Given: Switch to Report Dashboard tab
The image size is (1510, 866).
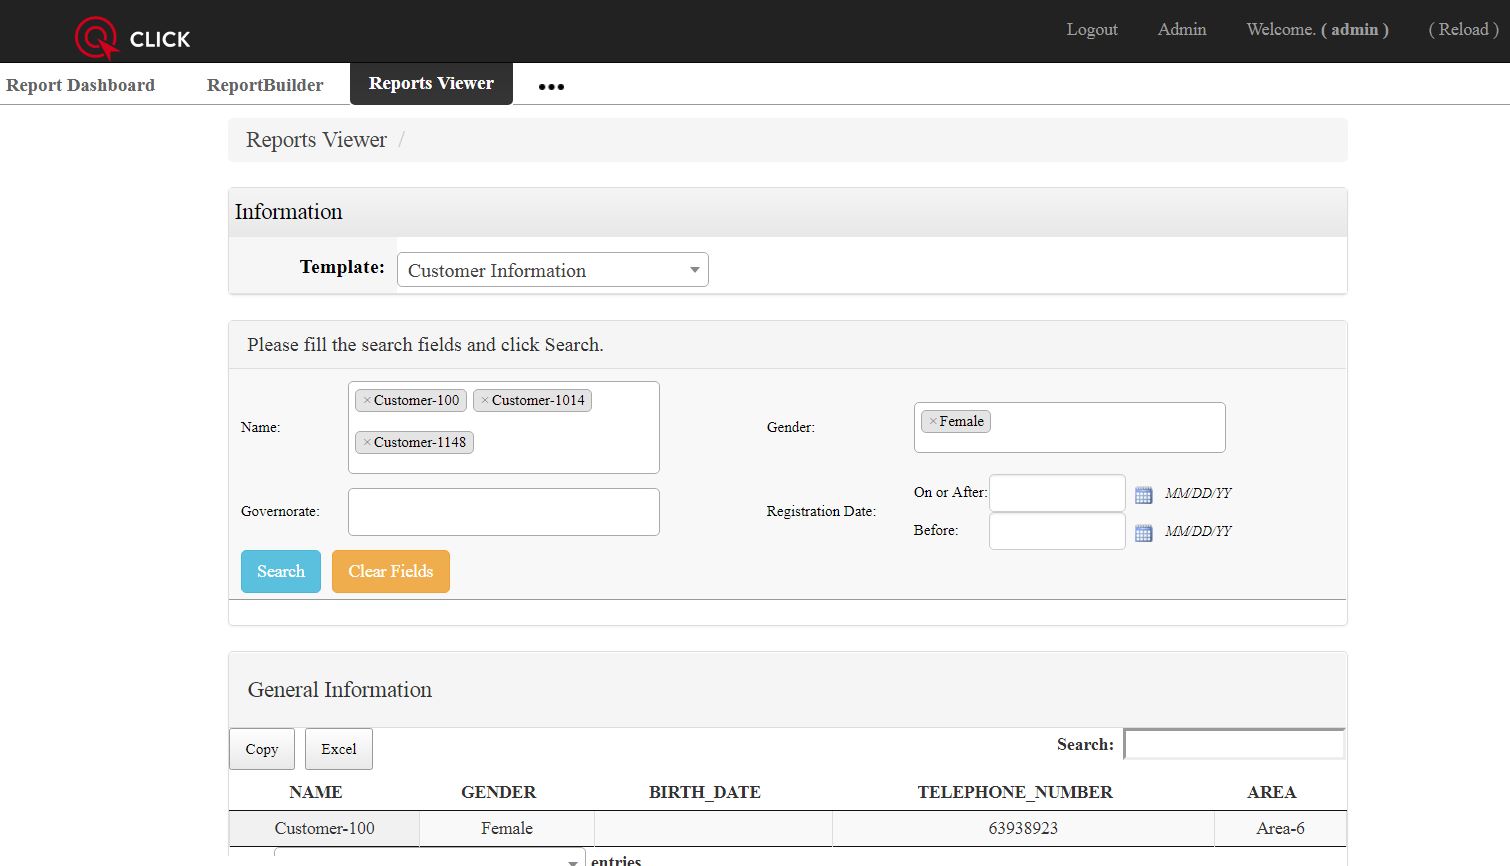Looking at the screenshot, I should pos(80,86).
